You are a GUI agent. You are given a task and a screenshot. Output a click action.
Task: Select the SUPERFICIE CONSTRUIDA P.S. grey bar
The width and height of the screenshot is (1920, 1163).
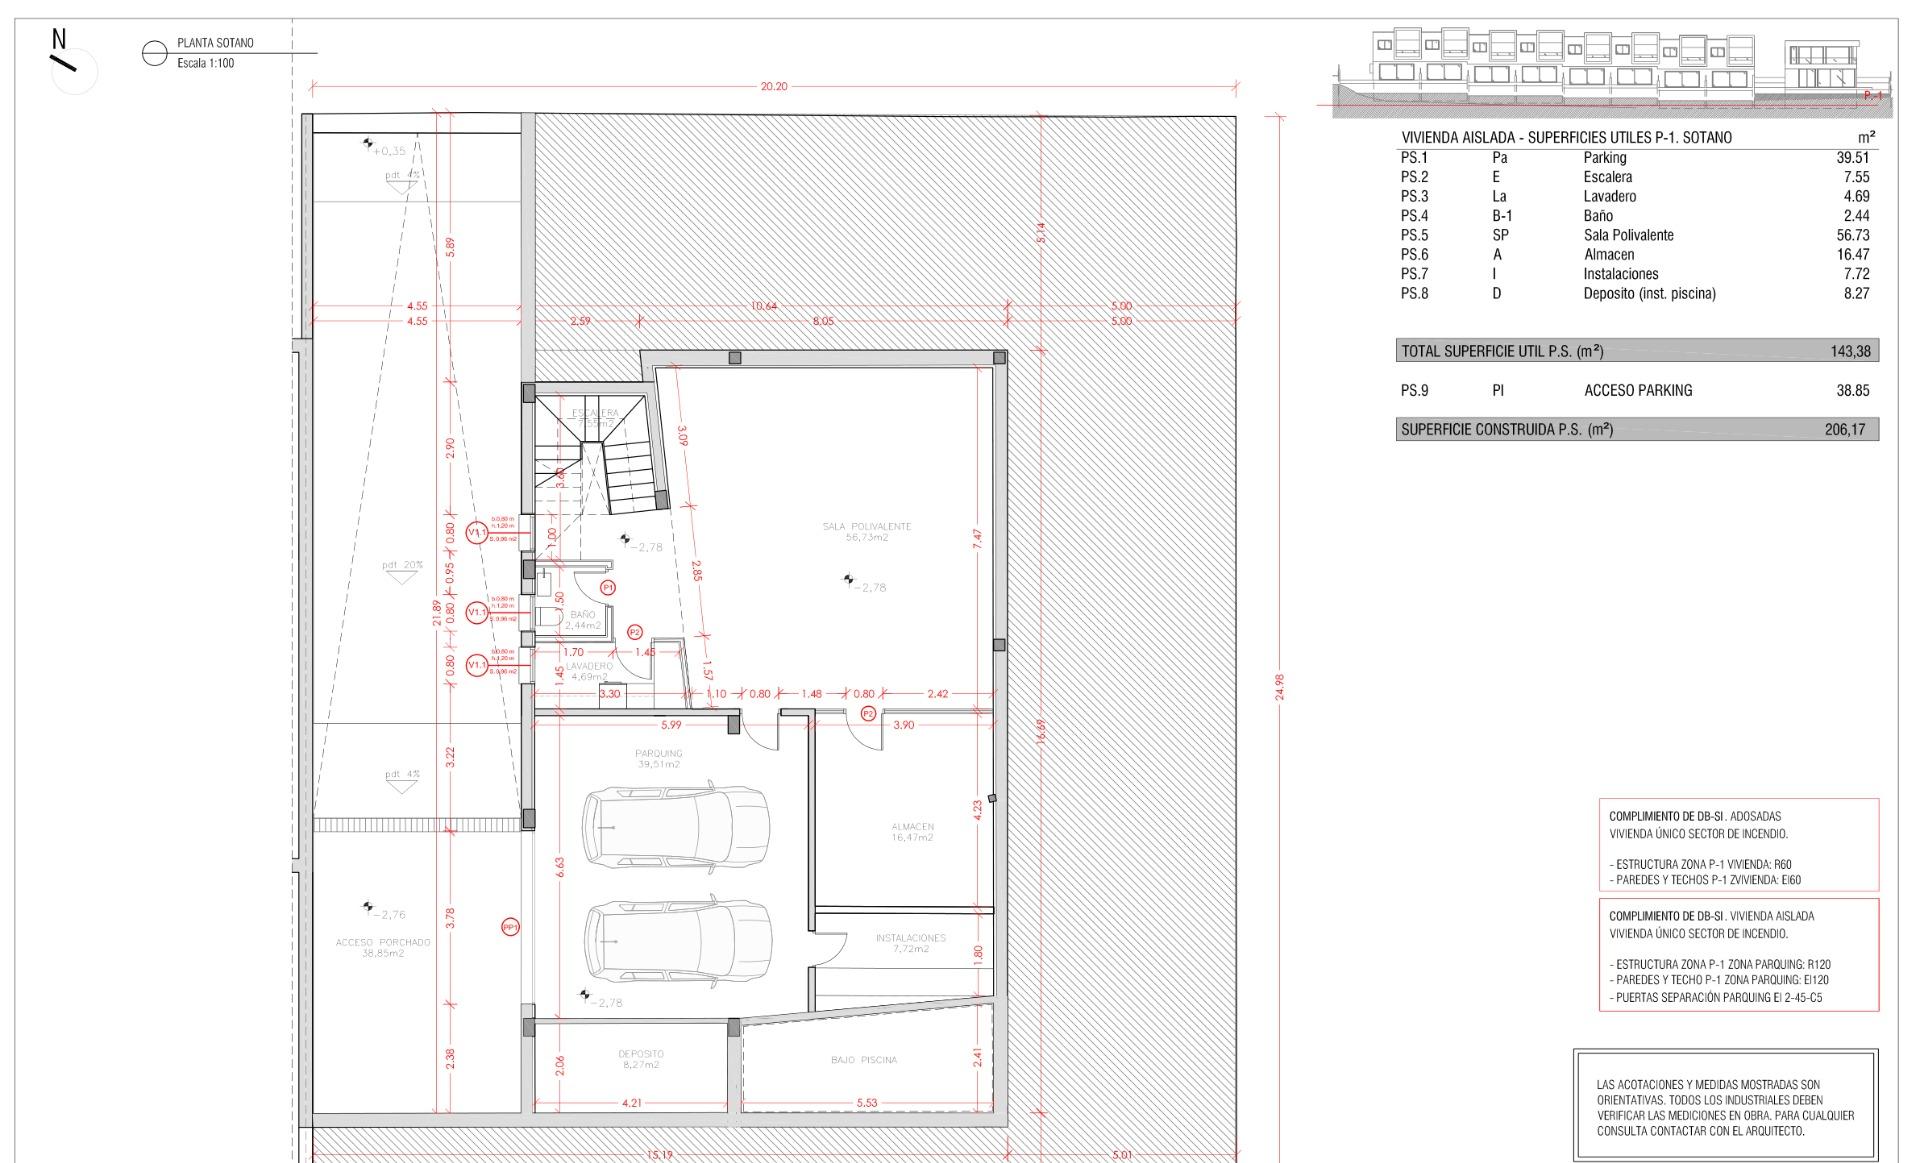[1636, 430]
